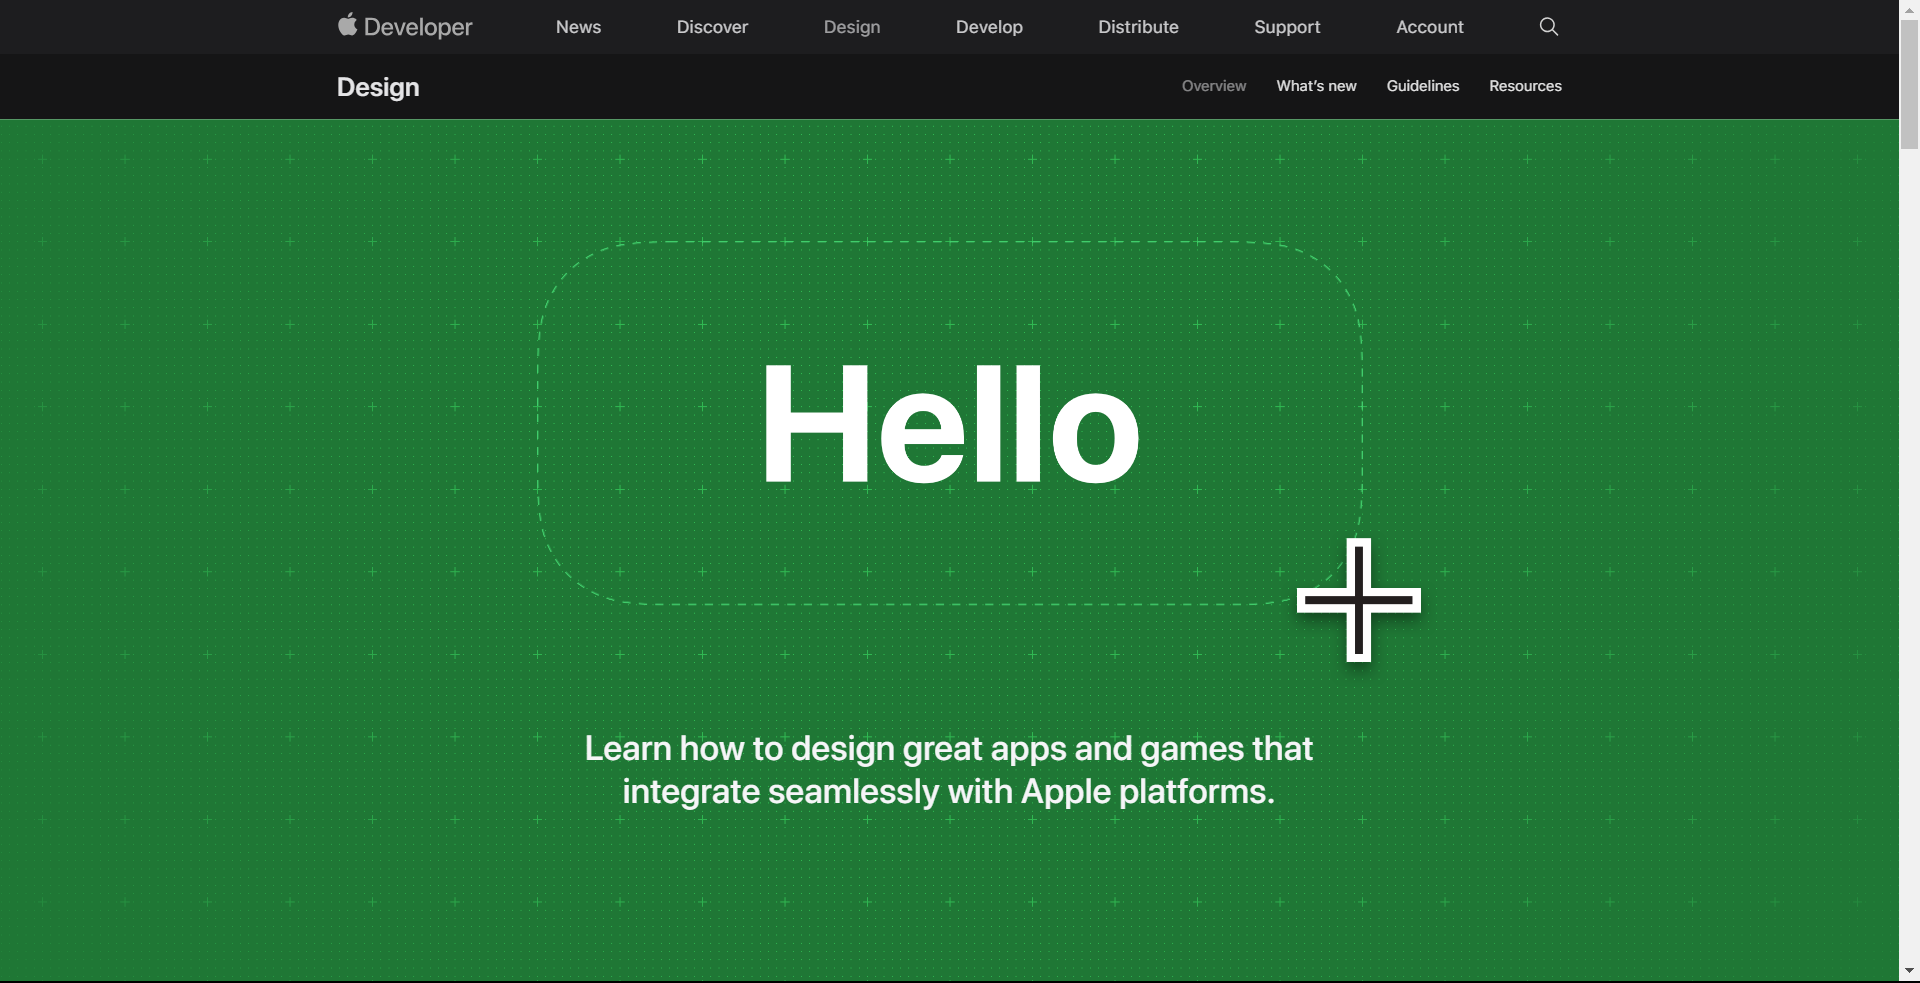The height and width of the screenshot is (983, 1920).
Task: View the Guidelines tab
Action: (x=1422, y=86)
